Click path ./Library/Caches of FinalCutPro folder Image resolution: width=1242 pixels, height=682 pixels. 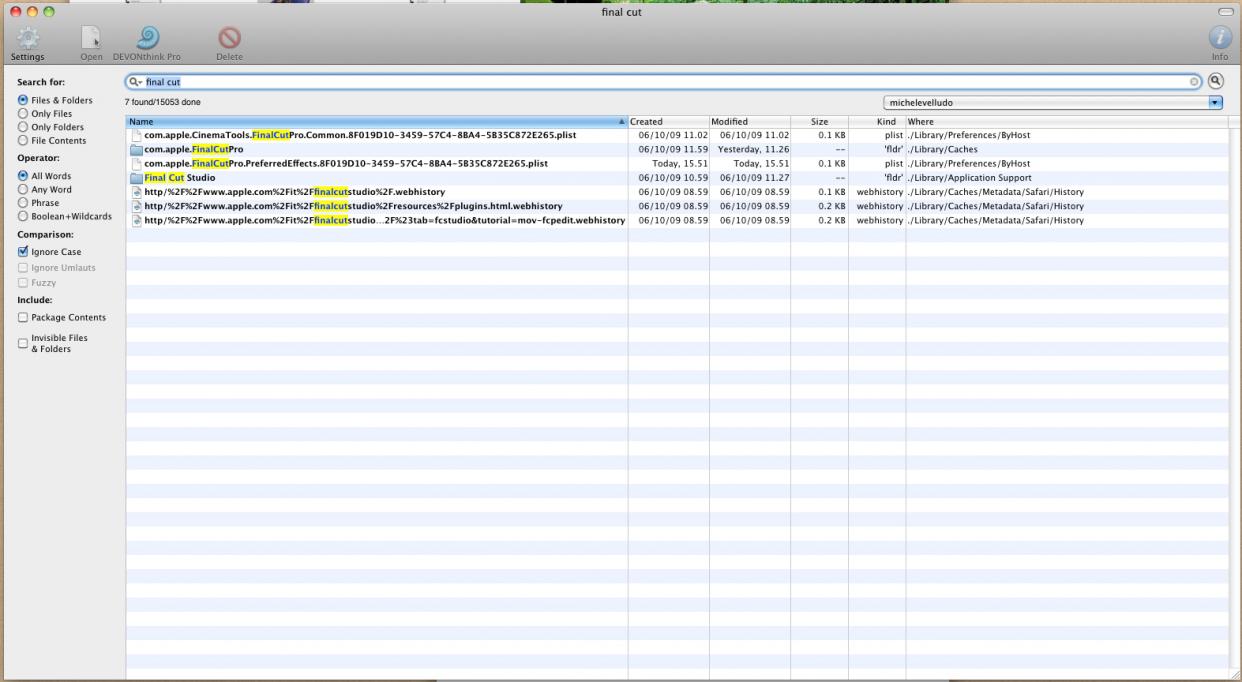tap(942, 149)
